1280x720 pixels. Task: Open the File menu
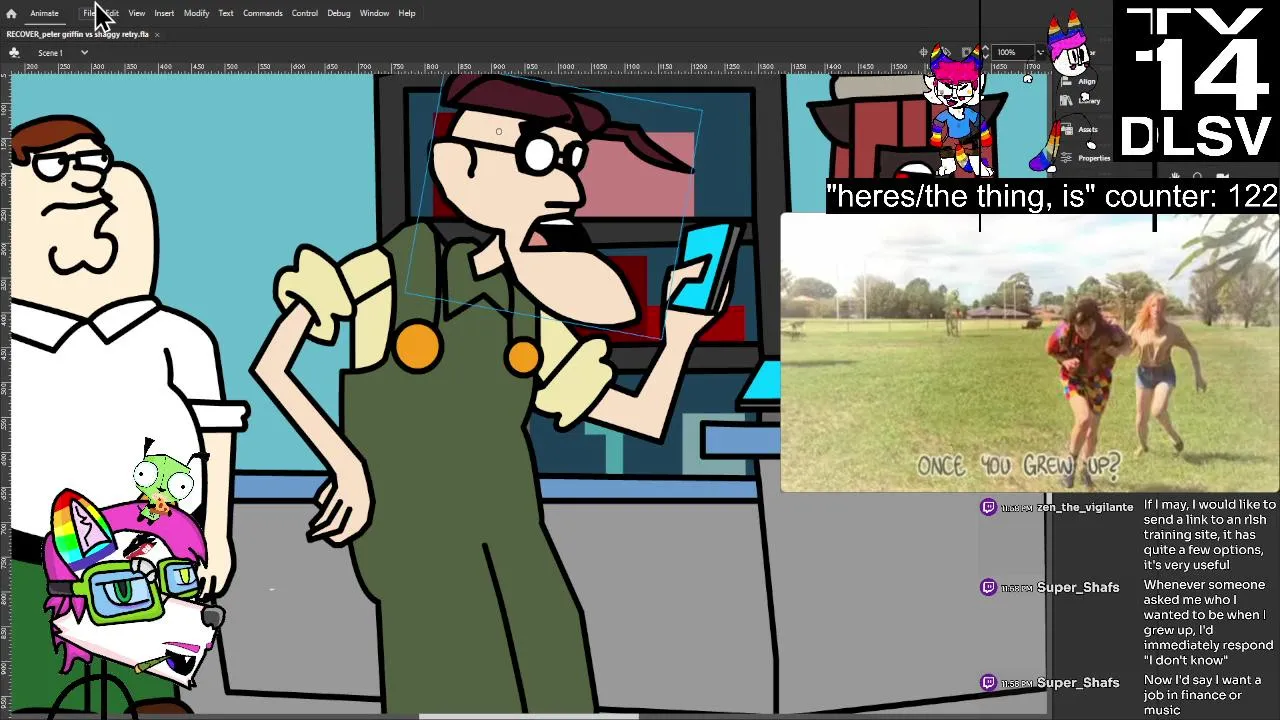point(89,13)
